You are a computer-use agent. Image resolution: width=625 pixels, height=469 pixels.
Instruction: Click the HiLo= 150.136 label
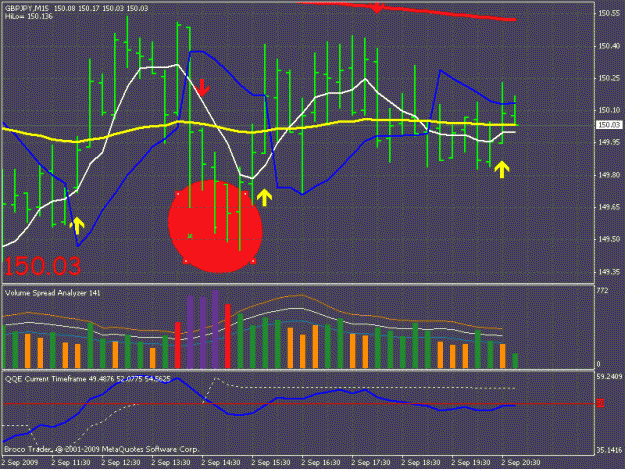coord(29,16)
